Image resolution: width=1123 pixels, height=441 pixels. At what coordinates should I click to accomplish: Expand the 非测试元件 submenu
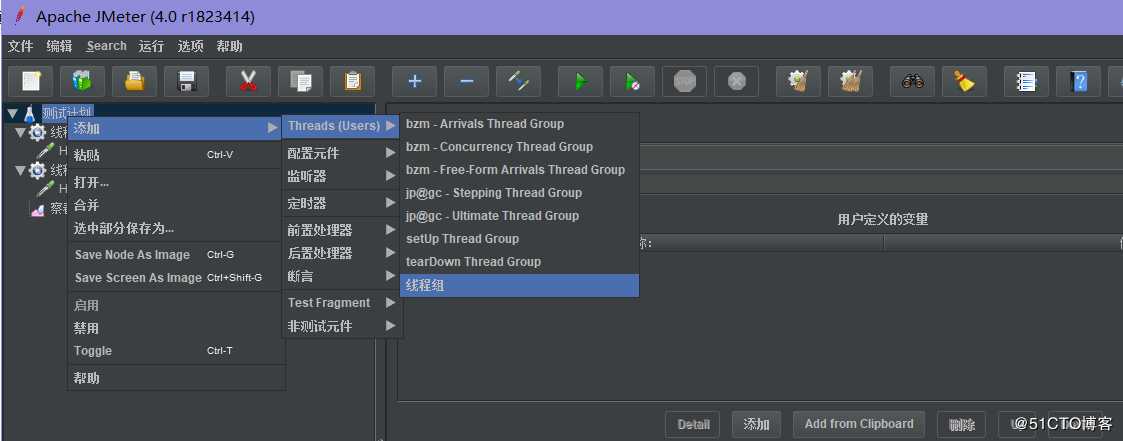342,326
